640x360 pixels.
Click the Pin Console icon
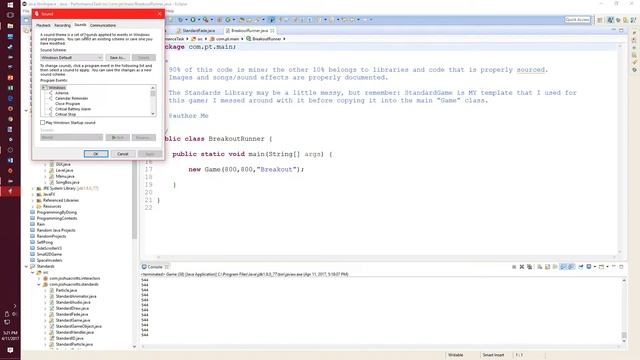point(580,267)
